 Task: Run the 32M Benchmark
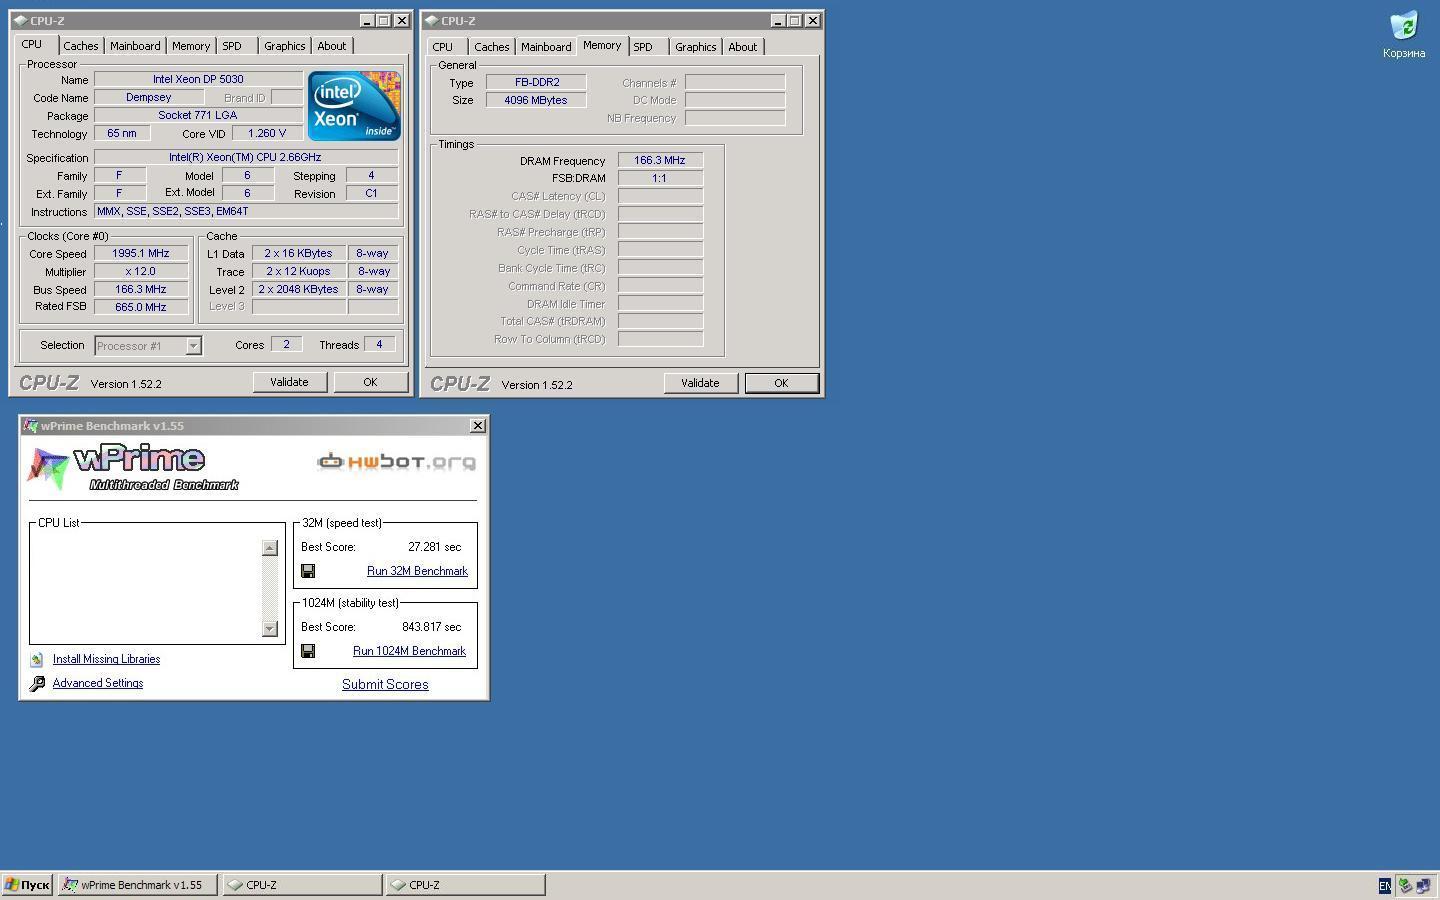pyautogui.click(x=417, y=571)
